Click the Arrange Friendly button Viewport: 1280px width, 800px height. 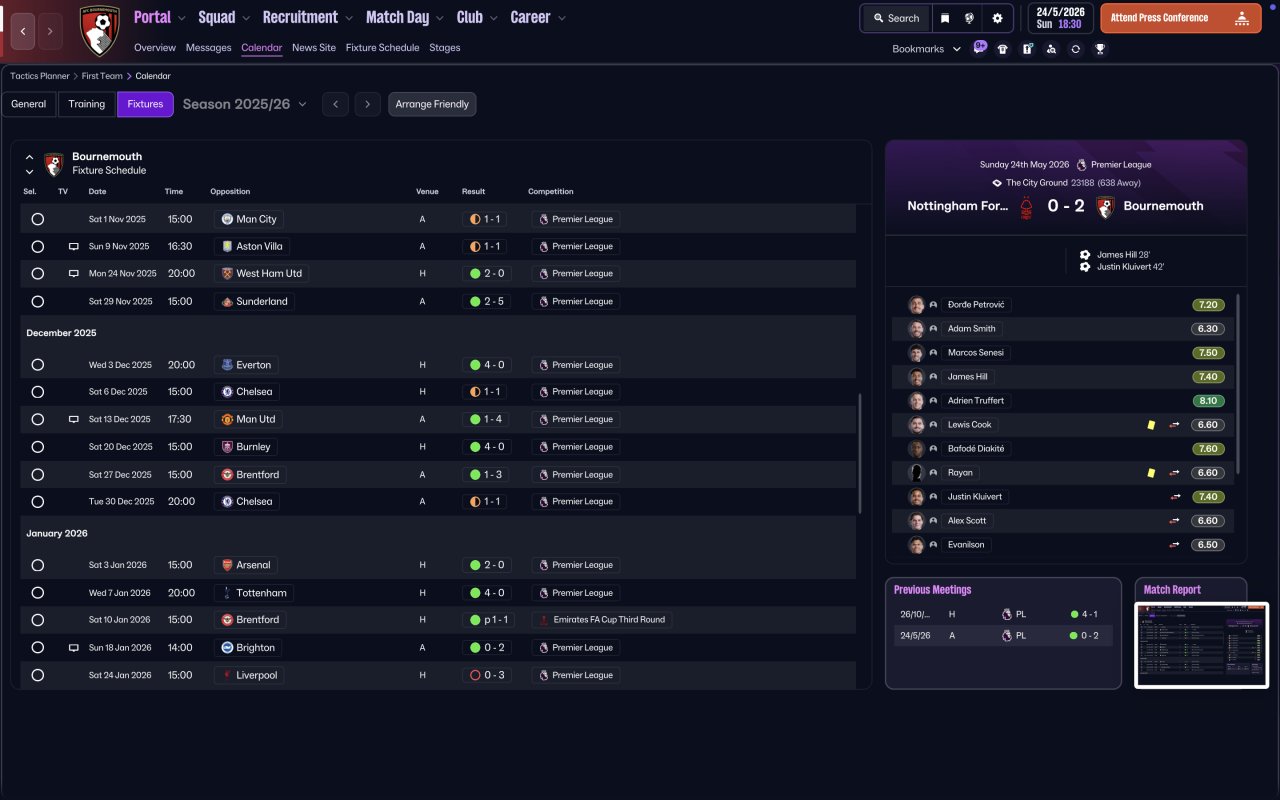tap(432, 104)
